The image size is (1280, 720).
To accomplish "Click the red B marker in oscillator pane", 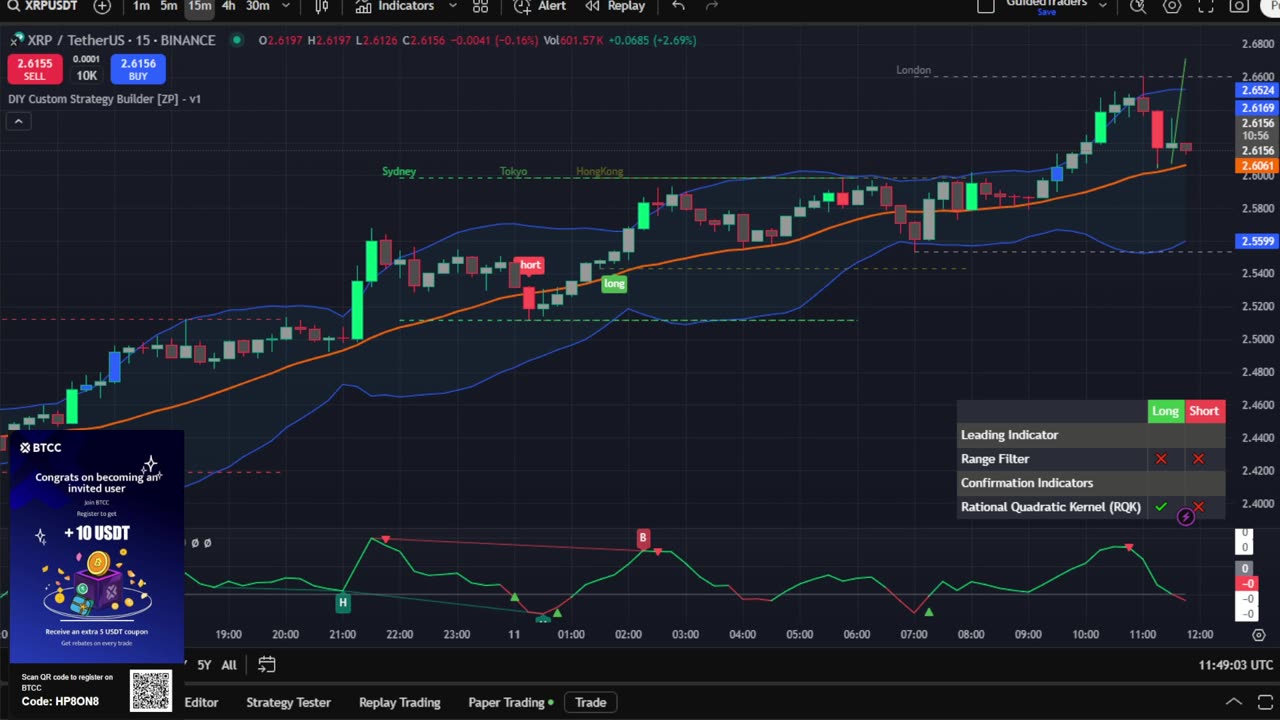I will point(643,538).
